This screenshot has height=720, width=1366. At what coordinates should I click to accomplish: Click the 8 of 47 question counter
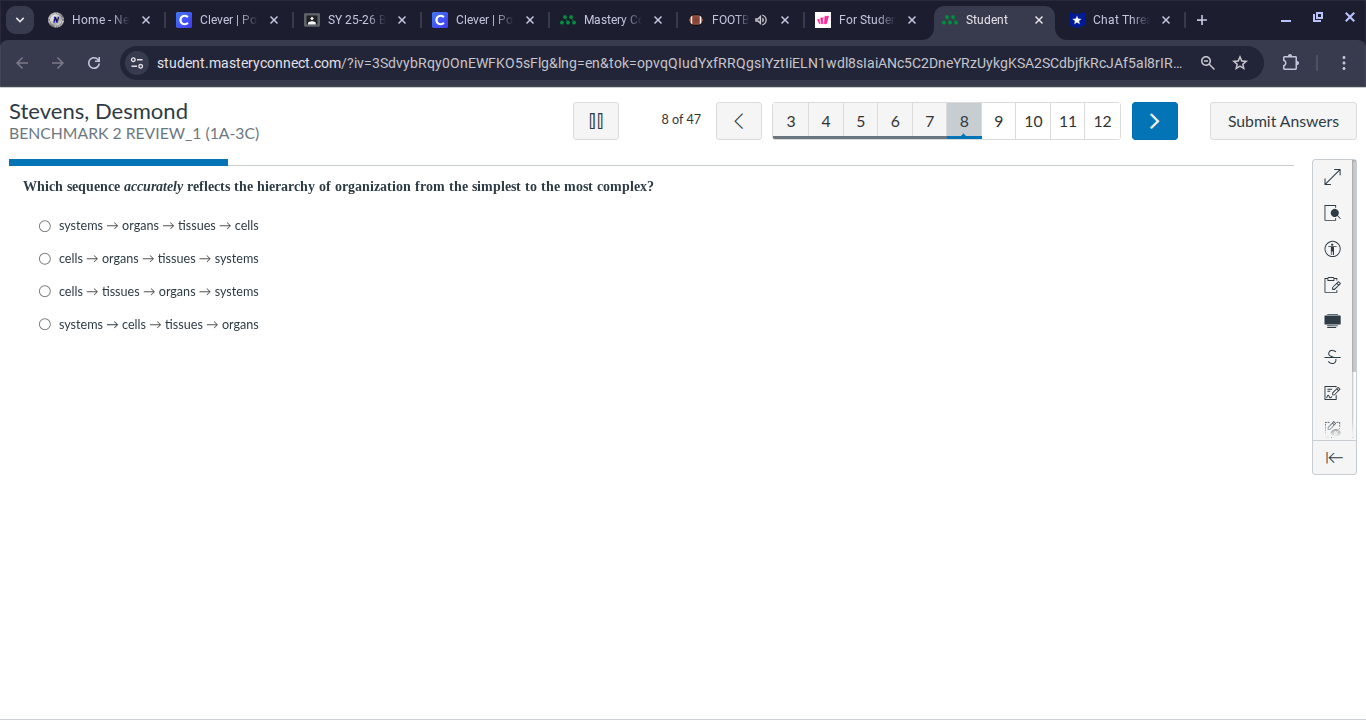[681, 120]
